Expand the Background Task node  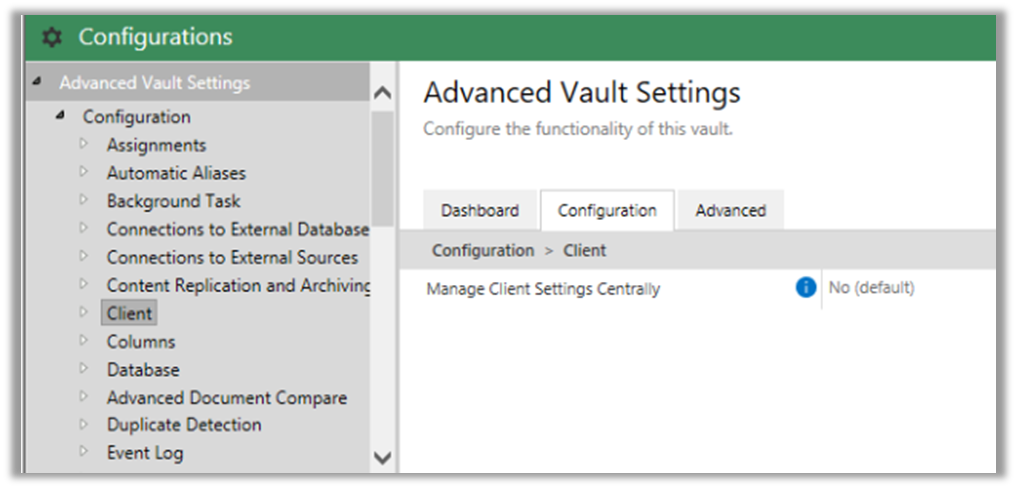(x=83, y=200)
